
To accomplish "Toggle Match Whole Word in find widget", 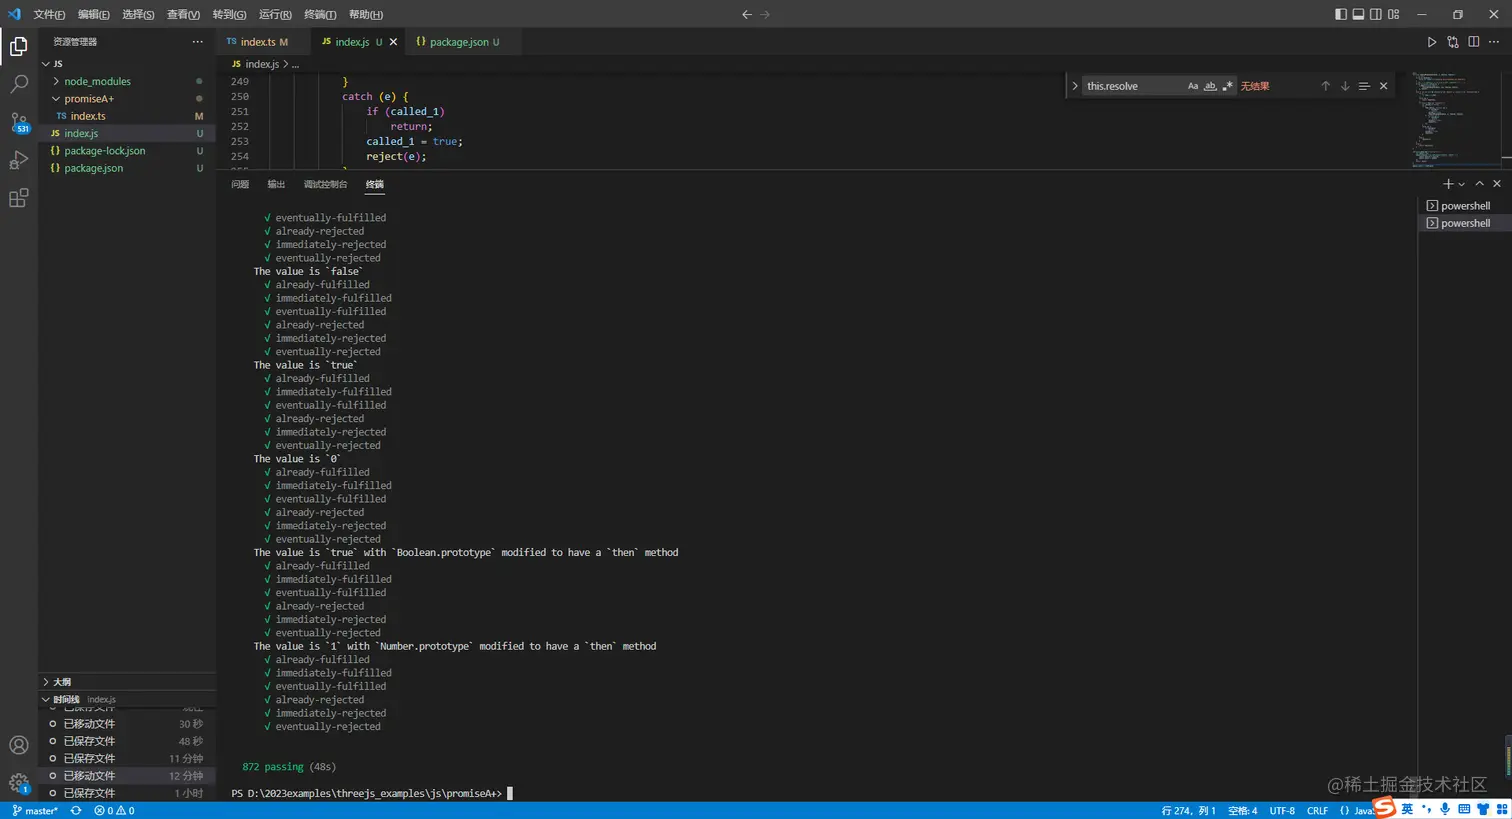I will click(x=1210, y=86).
